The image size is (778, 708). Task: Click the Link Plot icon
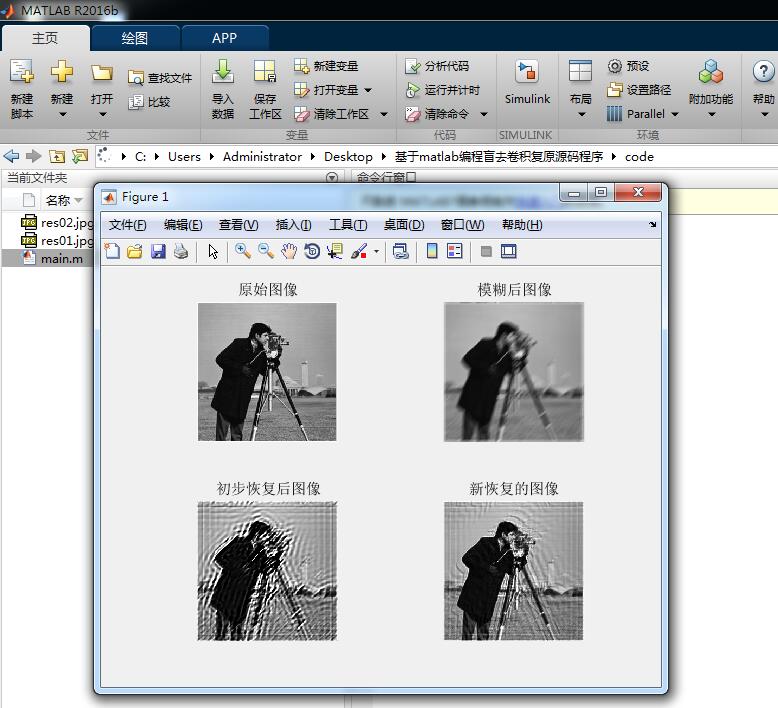coord(401,252)
